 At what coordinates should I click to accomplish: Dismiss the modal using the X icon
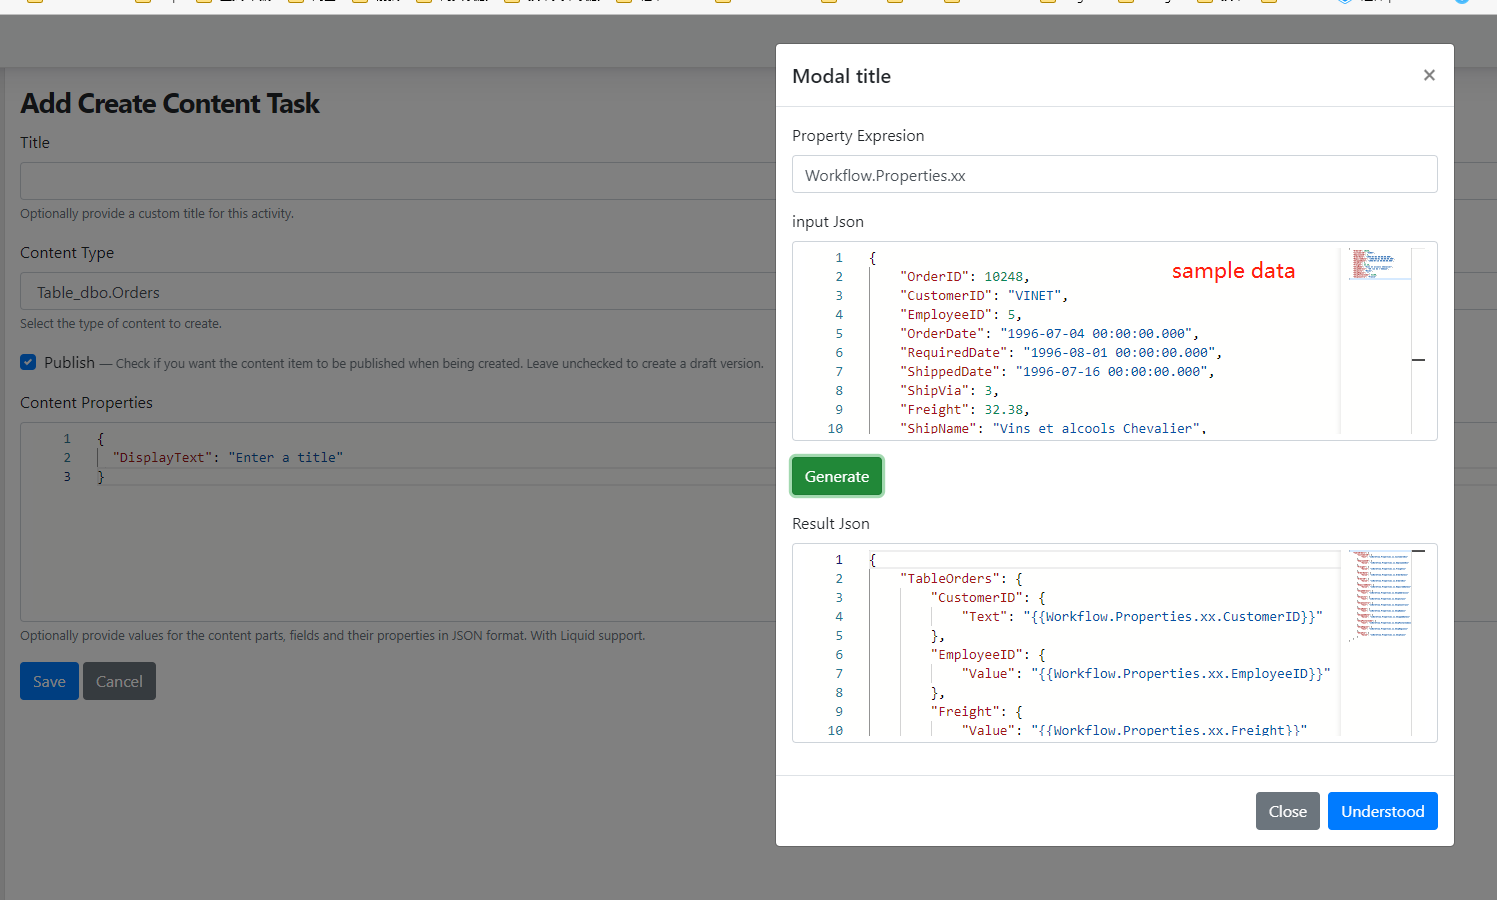pos(1429,75)
